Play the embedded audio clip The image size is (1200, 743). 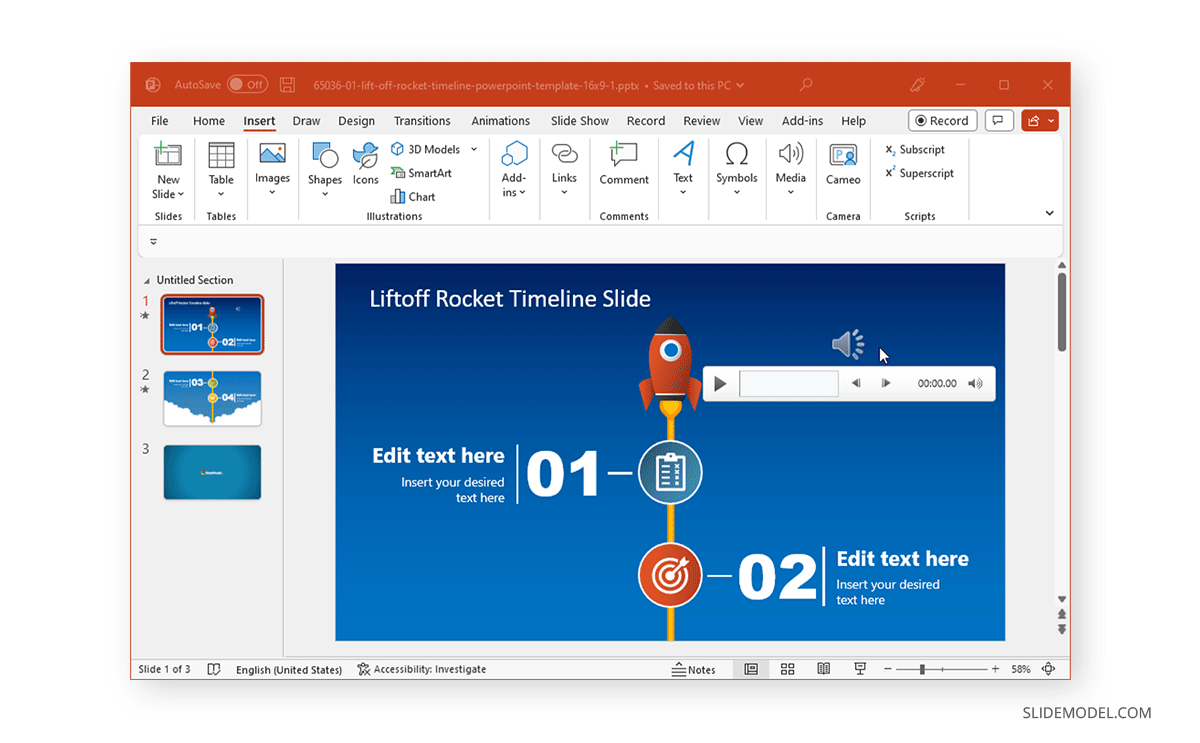point(720,383)
